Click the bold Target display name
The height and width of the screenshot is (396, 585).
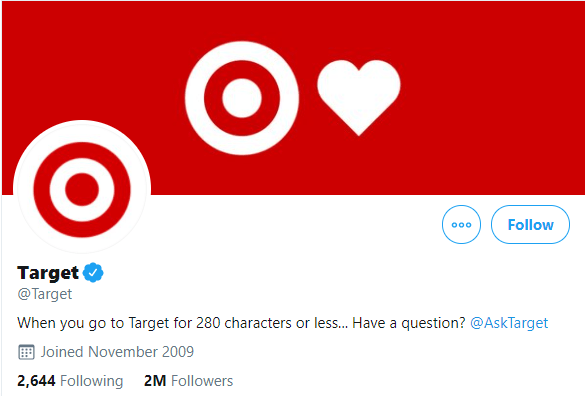click(48, 273)
